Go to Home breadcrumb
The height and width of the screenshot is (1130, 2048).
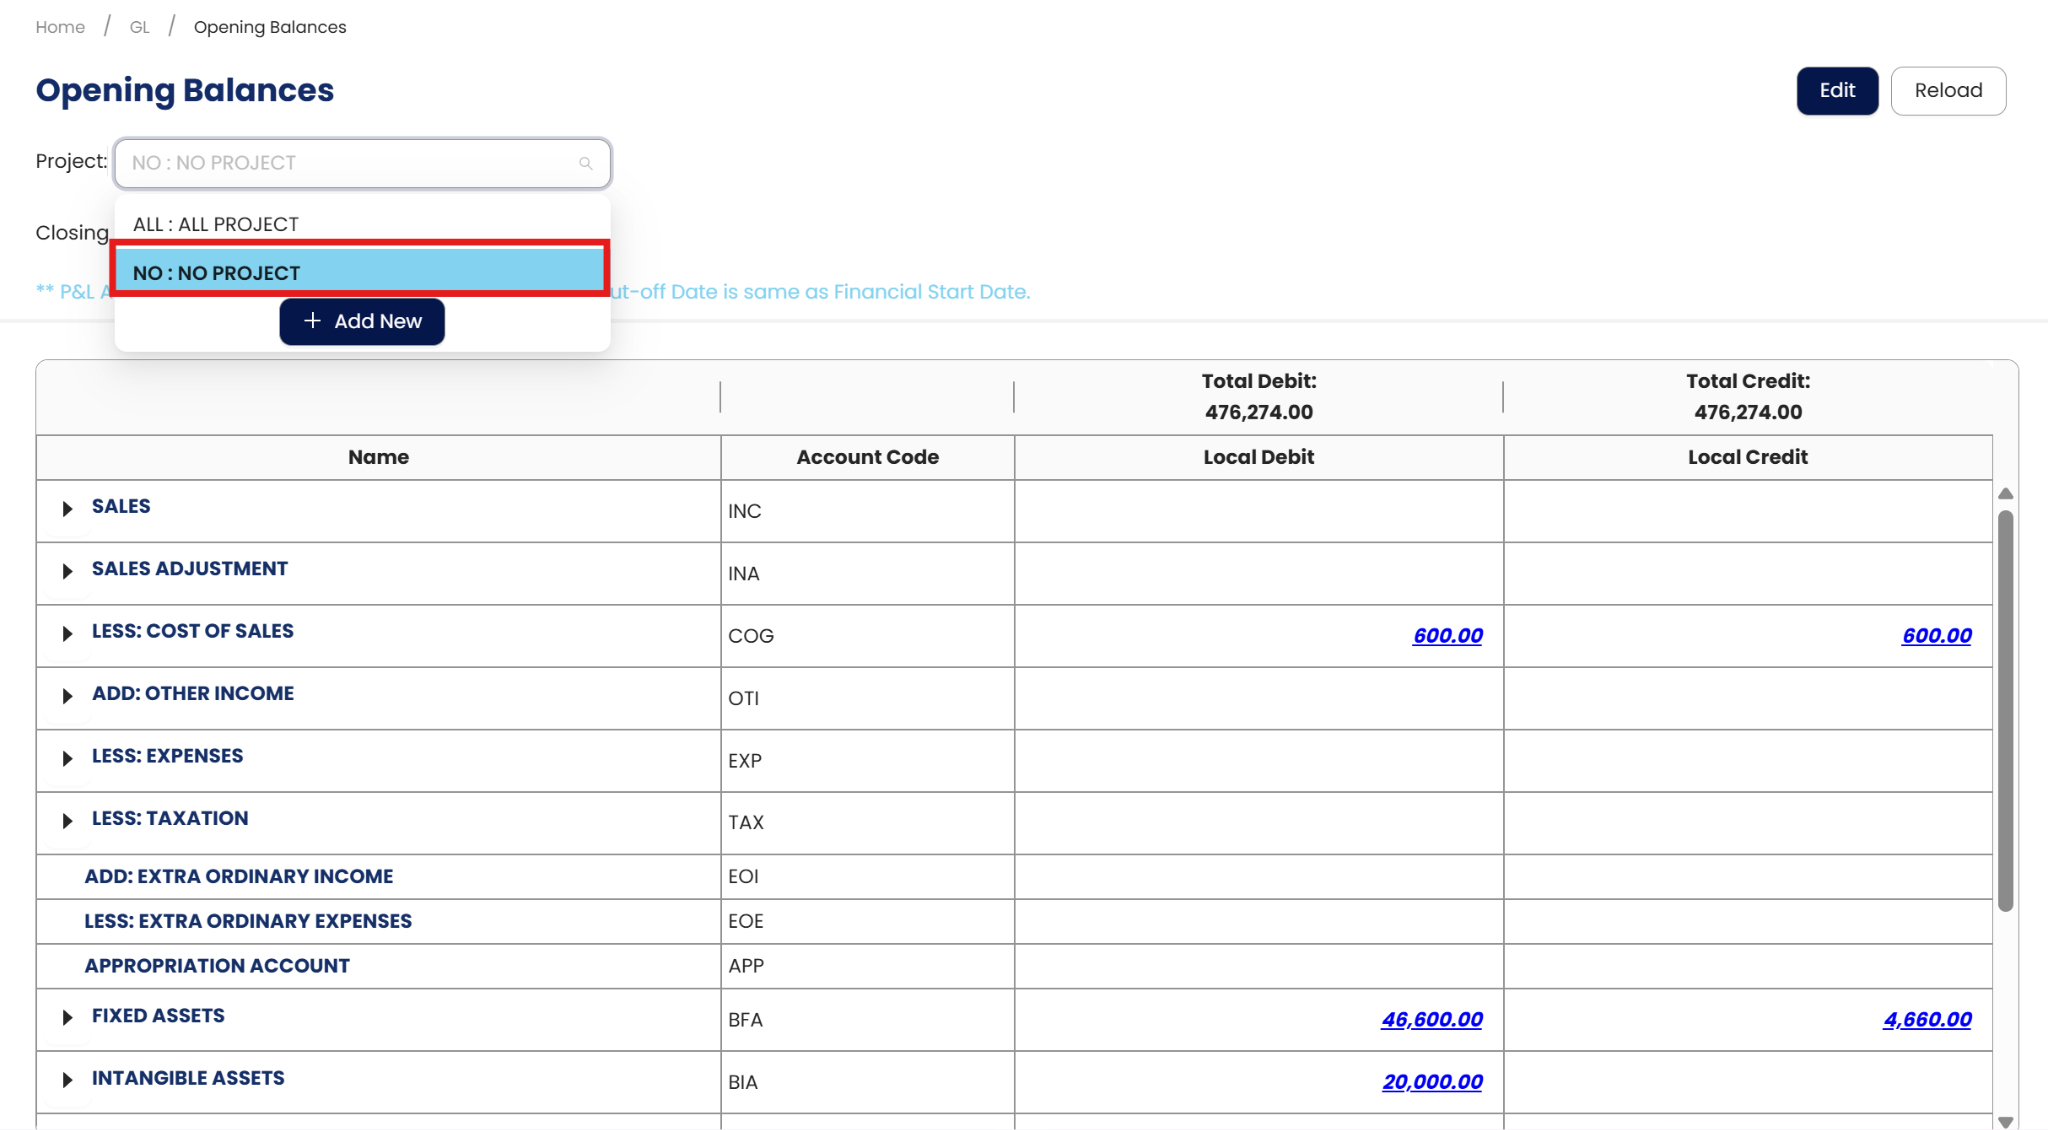pos(60,27)
